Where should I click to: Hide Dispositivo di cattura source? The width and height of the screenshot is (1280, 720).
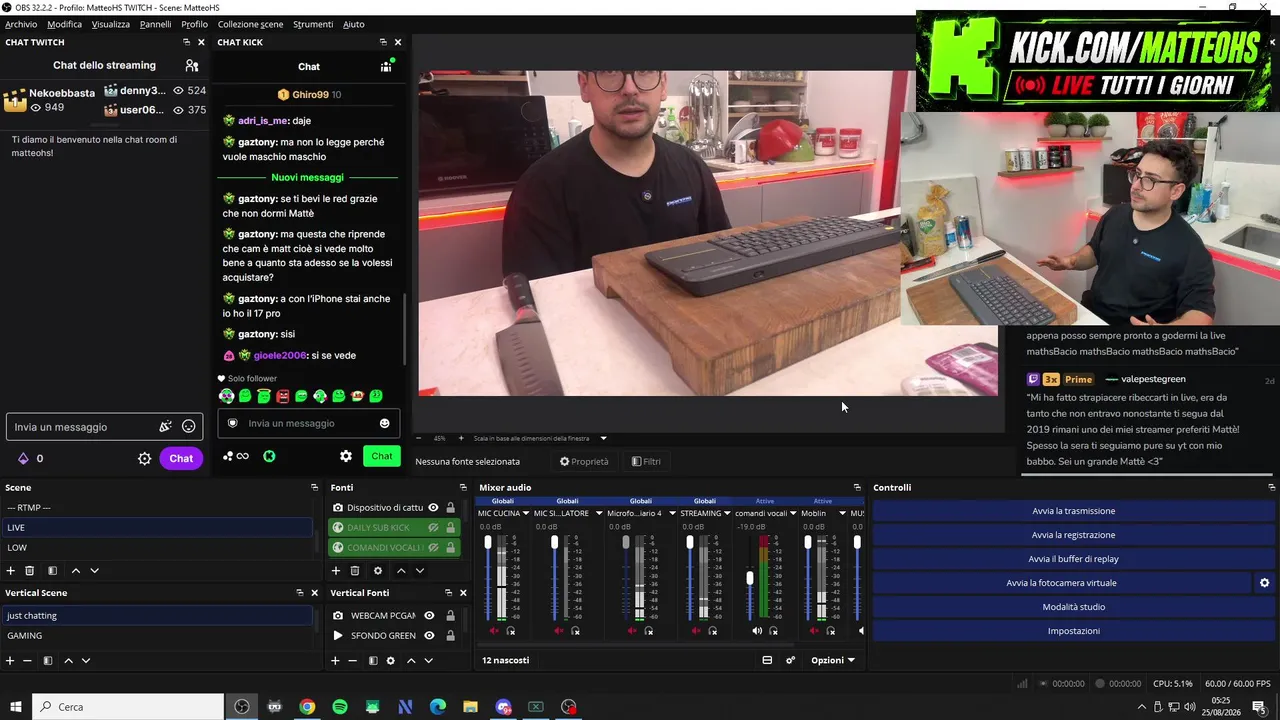pos(433,508)
